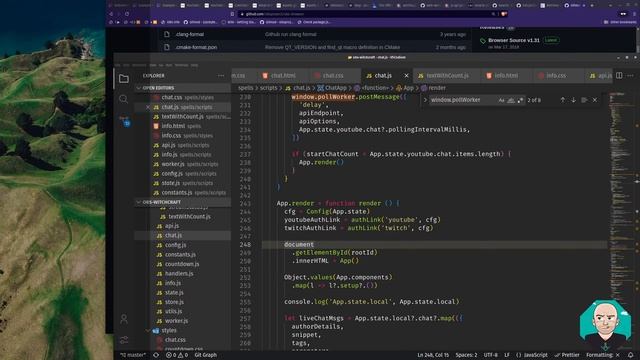Toggle Match Whole Word in find widget
Image resolution: width=640 pixels, height=360 pixels.
tap(511, 100)
